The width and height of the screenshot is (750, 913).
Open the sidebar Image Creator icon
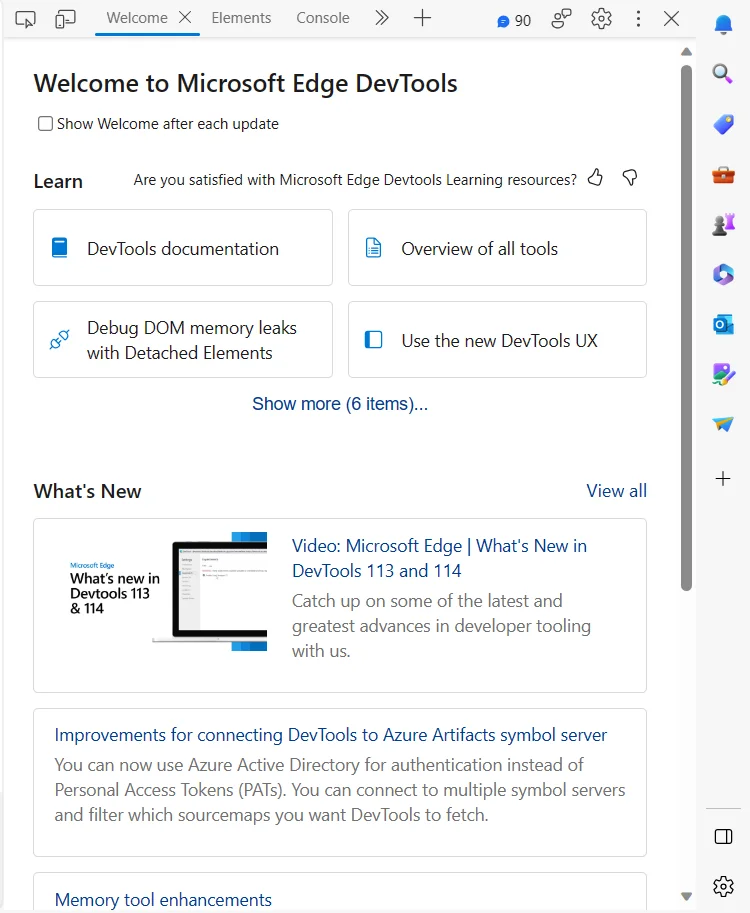point(723,374)
